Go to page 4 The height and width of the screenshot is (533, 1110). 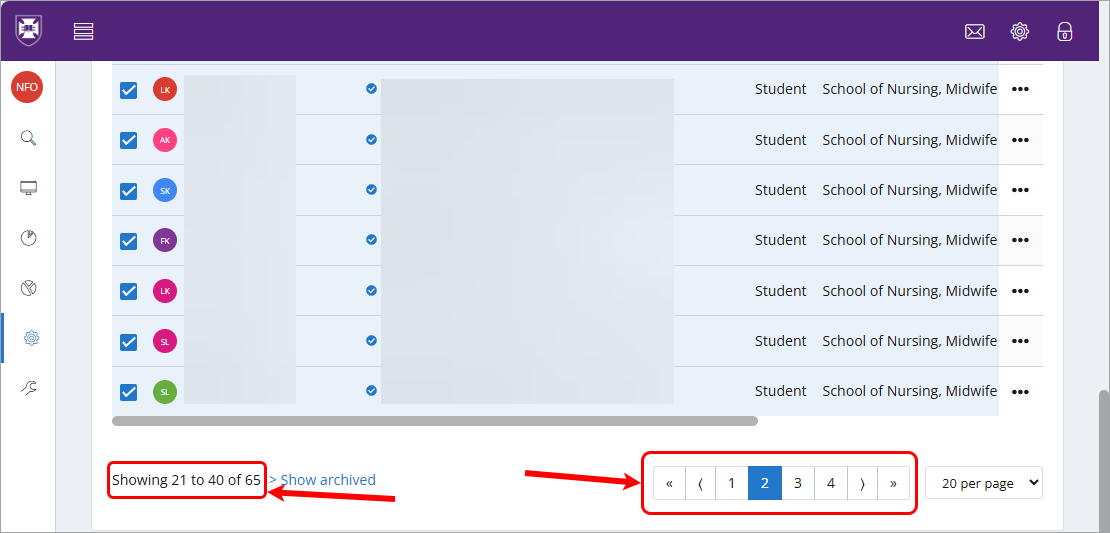[x=831, y=483]
